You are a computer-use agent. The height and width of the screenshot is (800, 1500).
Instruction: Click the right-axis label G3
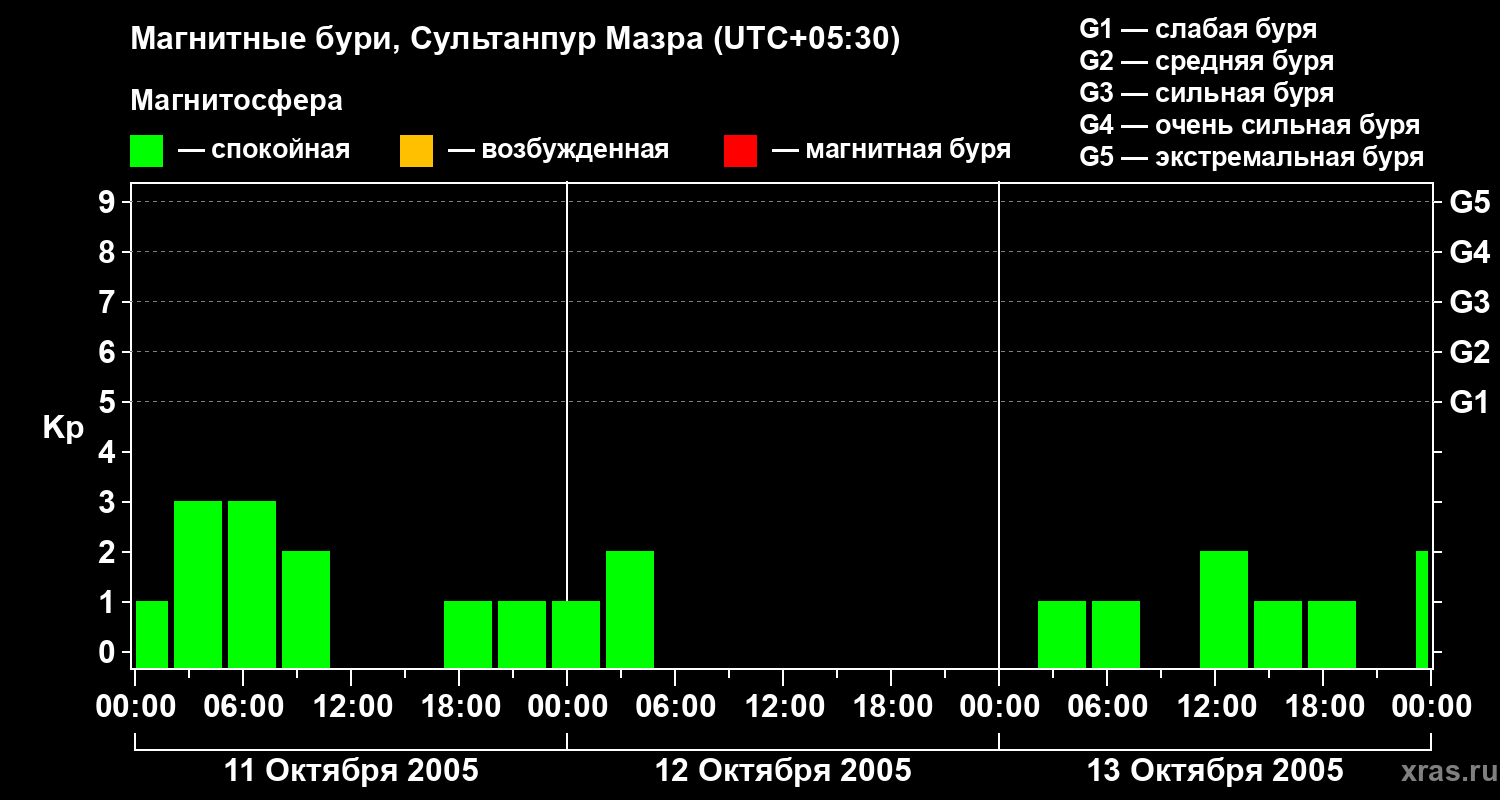[x=1469, y=303]
